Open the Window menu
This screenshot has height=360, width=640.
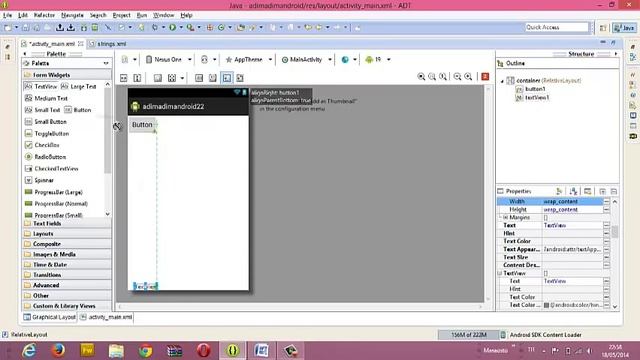pyautogui.click(x=163, y=15)
